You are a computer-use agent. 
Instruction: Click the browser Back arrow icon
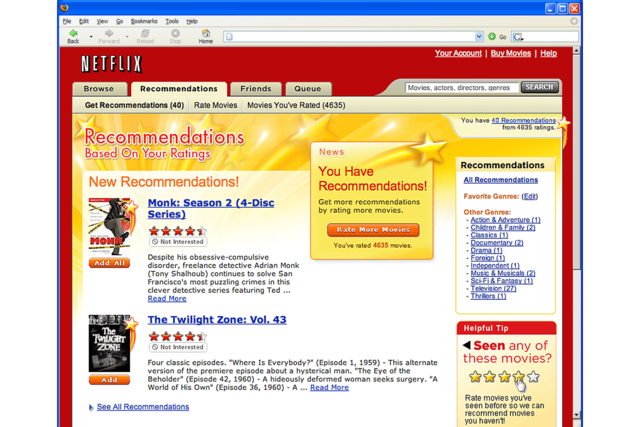pyautogui.click(x=73, y=33)
